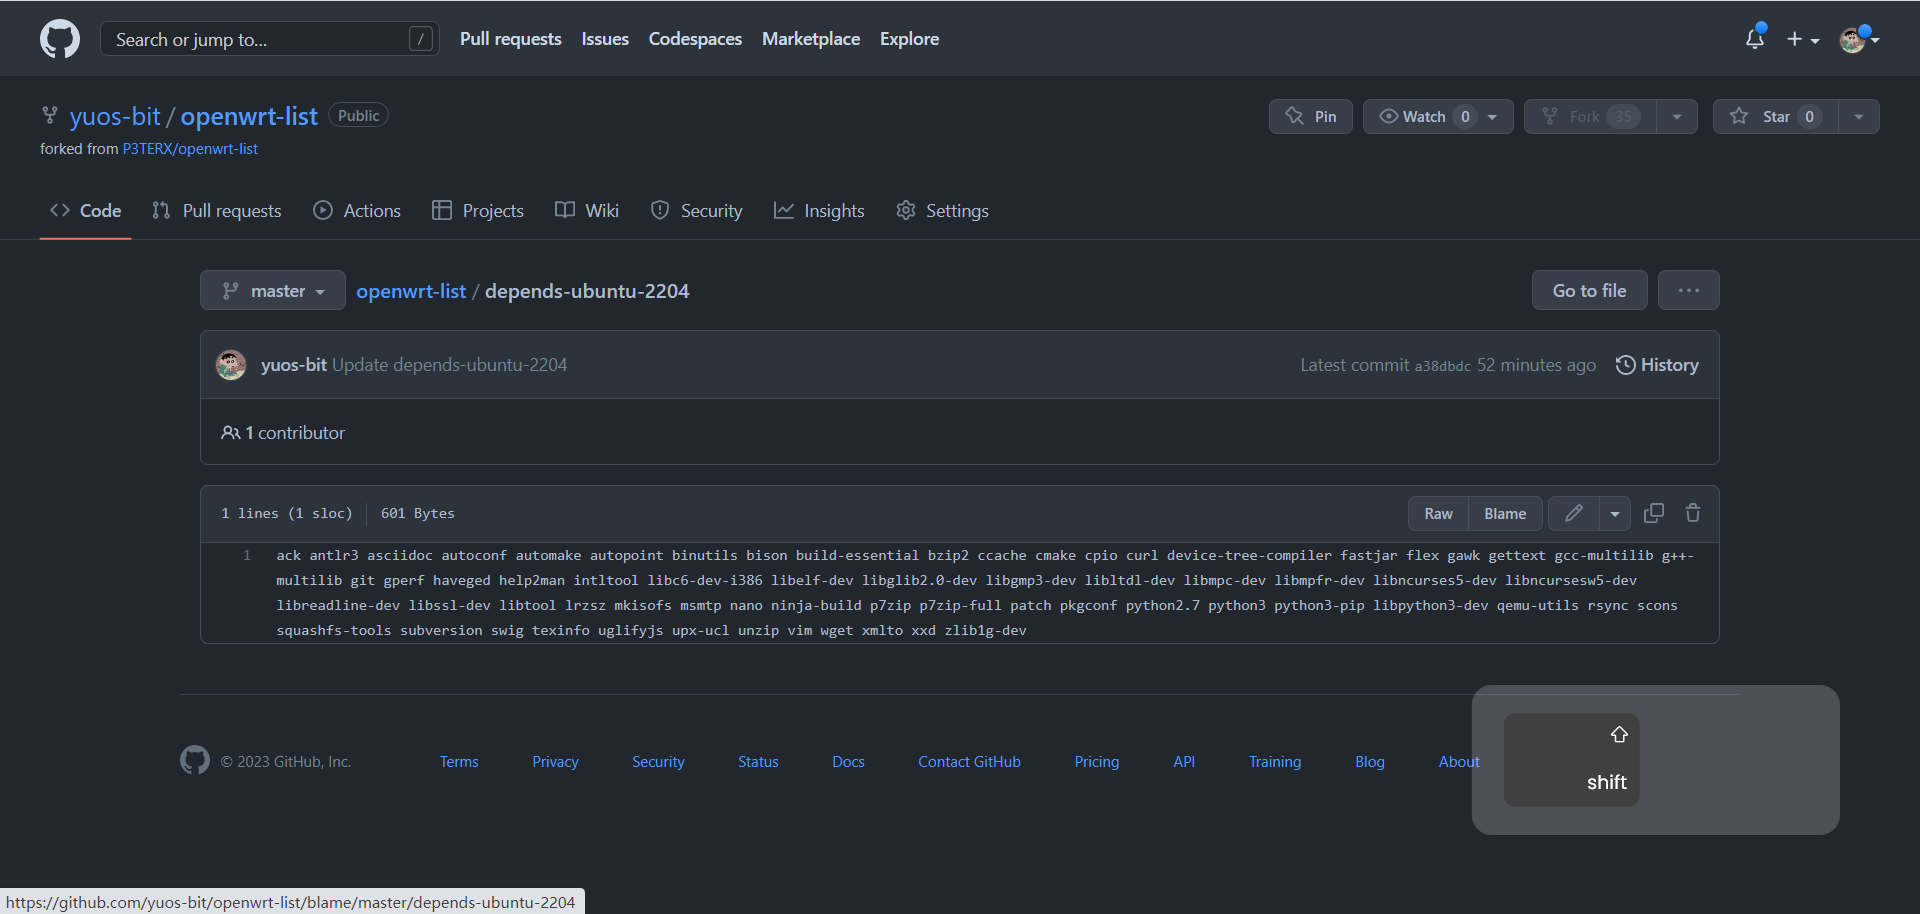1920x914 pixels.
Task: Open committer avatar next to yuos-bit
Action: click(x=231, y=365)
